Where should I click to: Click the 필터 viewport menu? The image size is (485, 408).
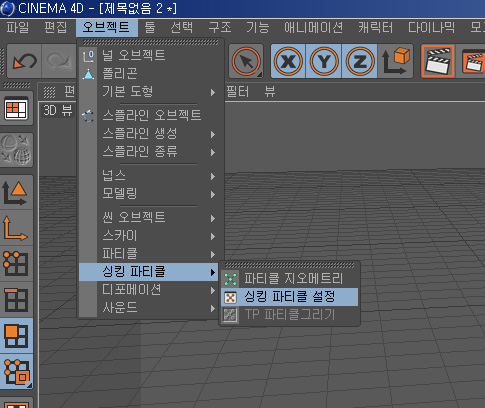tap(238, 91)
